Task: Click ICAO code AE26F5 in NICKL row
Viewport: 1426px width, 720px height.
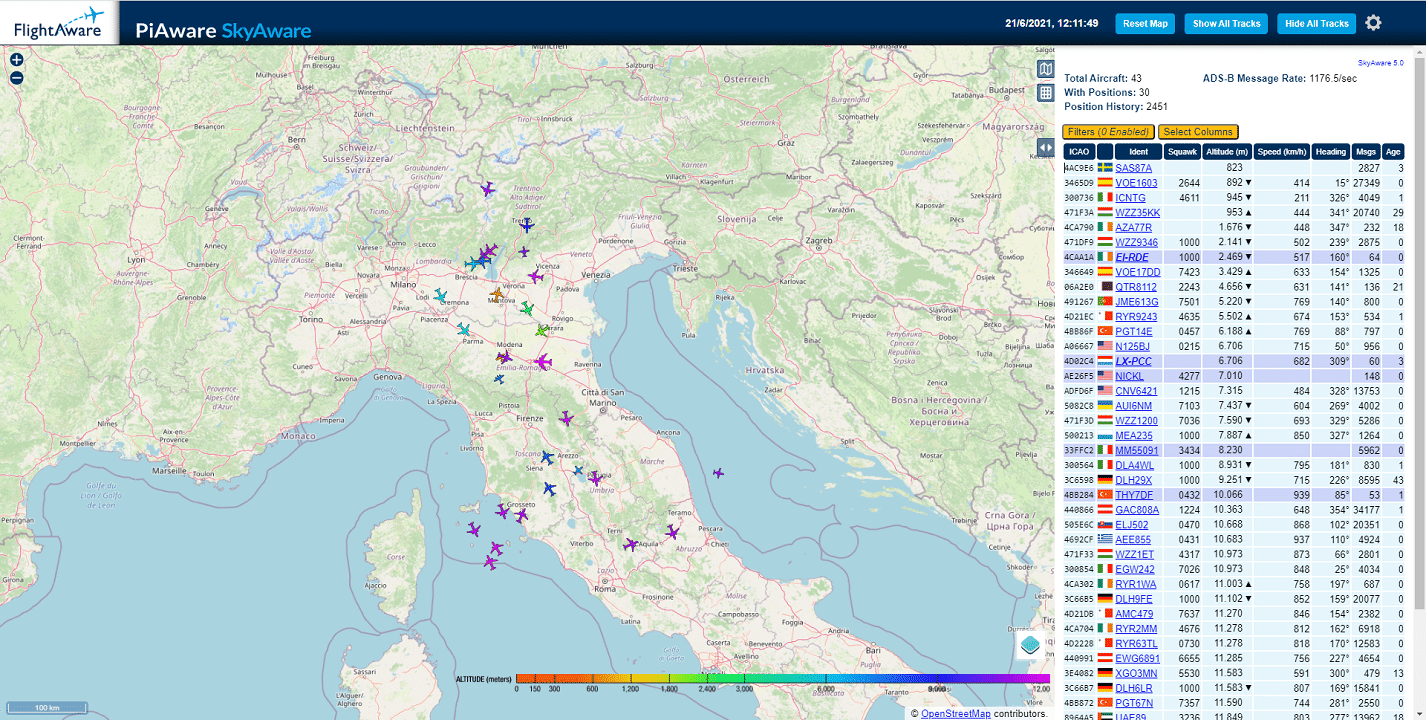Action: pos(1078,376)
